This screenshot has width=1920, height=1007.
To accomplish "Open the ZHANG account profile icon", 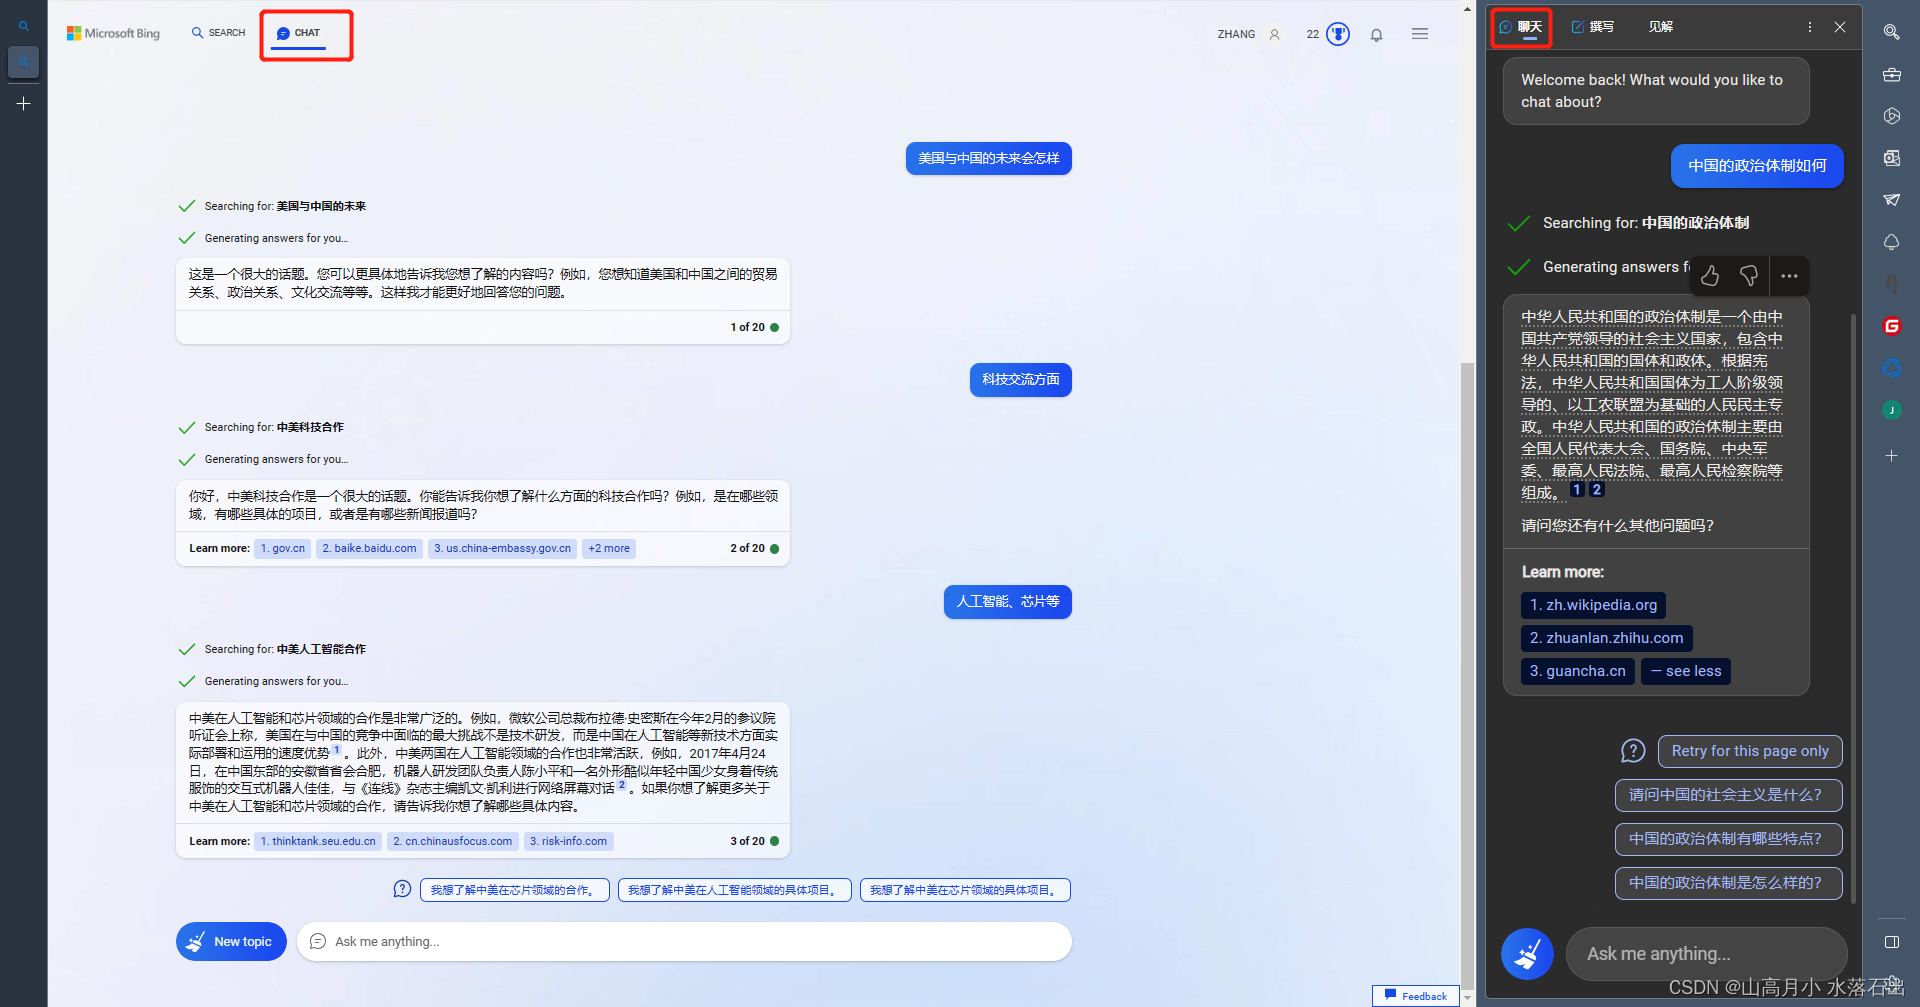I will 1274,34.
